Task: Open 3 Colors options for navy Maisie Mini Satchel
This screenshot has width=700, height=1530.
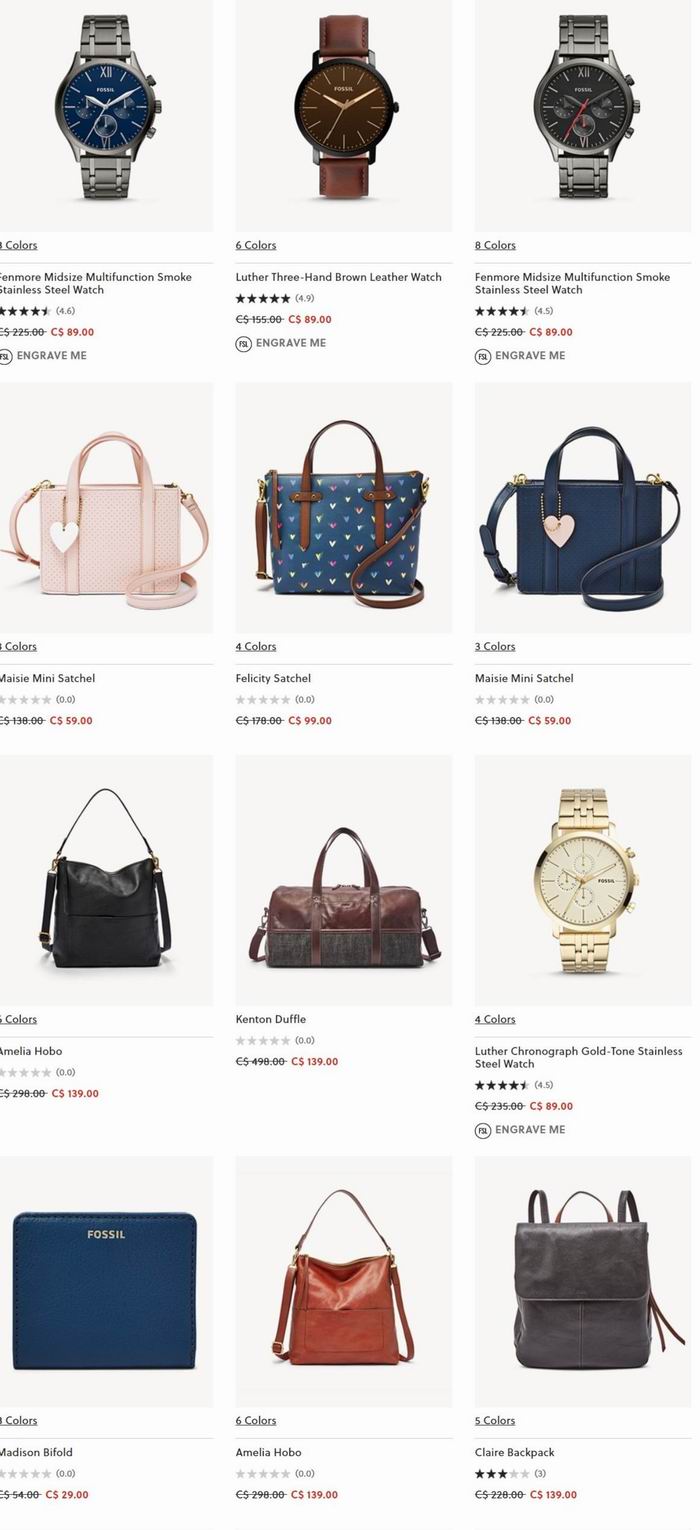Action: (495, 647)
